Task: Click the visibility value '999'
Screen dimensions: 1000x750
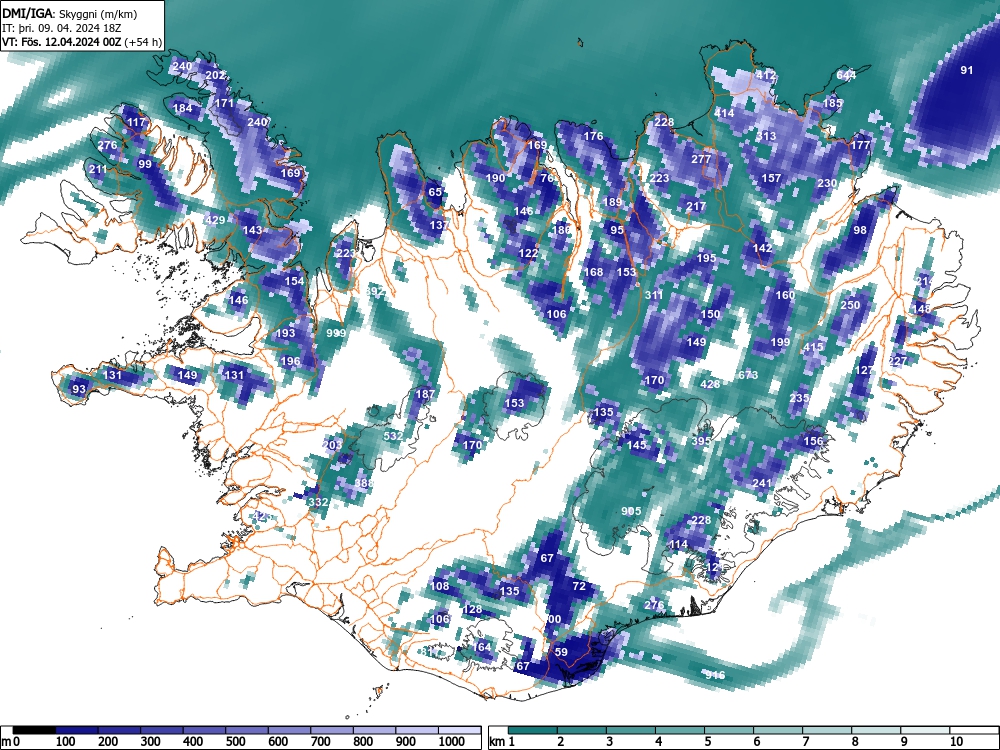Action: click(336, 333)
